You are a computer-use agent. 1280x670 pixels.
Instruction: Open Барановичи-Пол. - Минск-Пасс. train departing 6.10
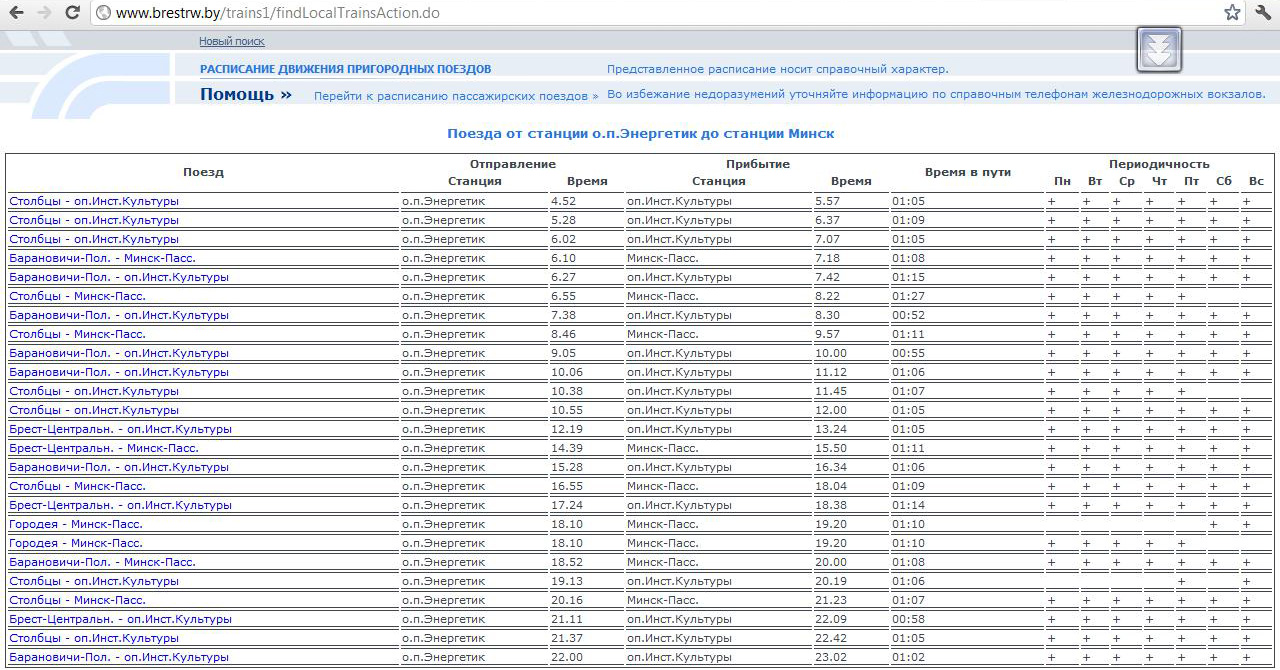pos(102,258)
